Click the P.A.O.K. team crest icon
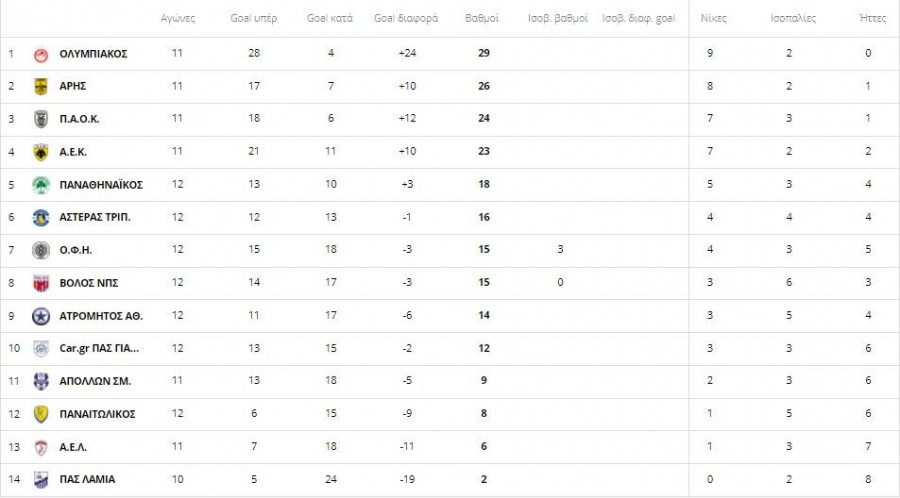 click(x=41, y=119)
